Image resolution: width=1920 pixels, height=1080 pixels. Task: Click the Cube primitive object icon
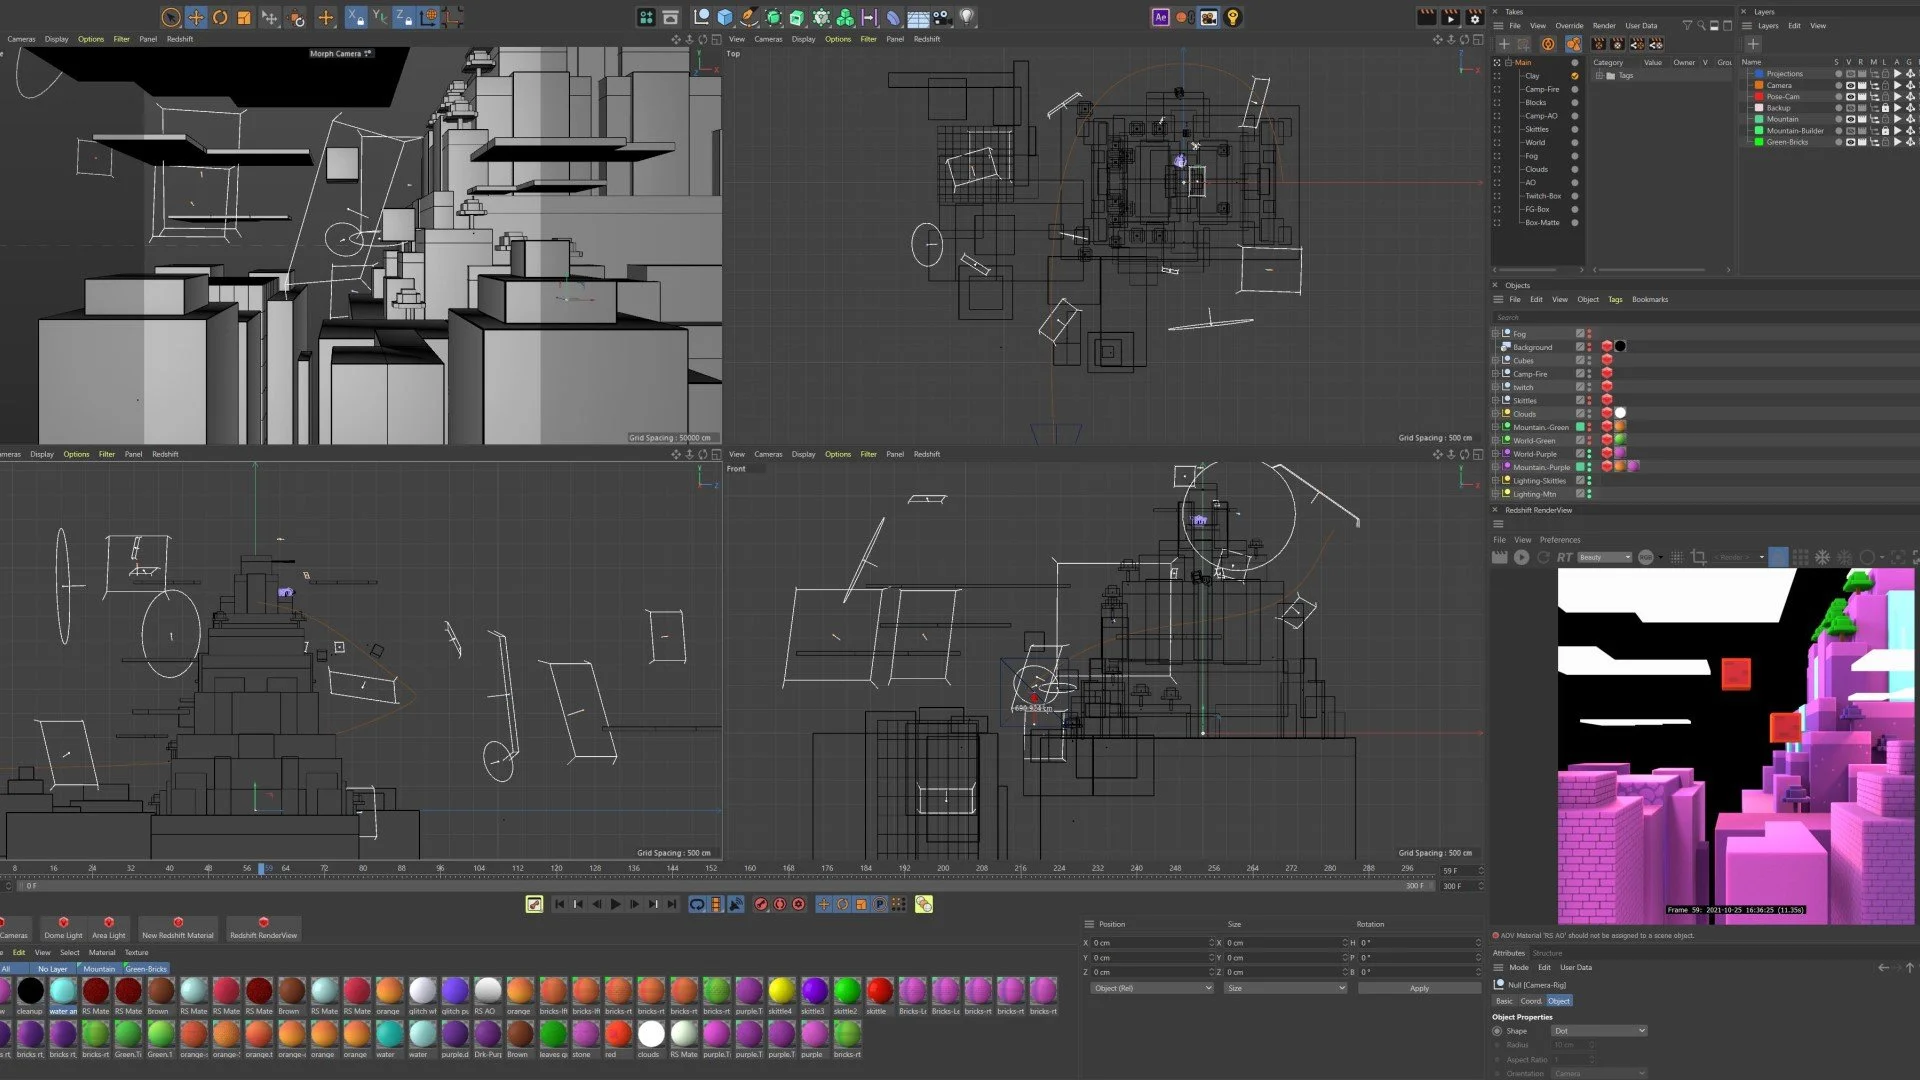pyautogui.click(x=725, y=17)
